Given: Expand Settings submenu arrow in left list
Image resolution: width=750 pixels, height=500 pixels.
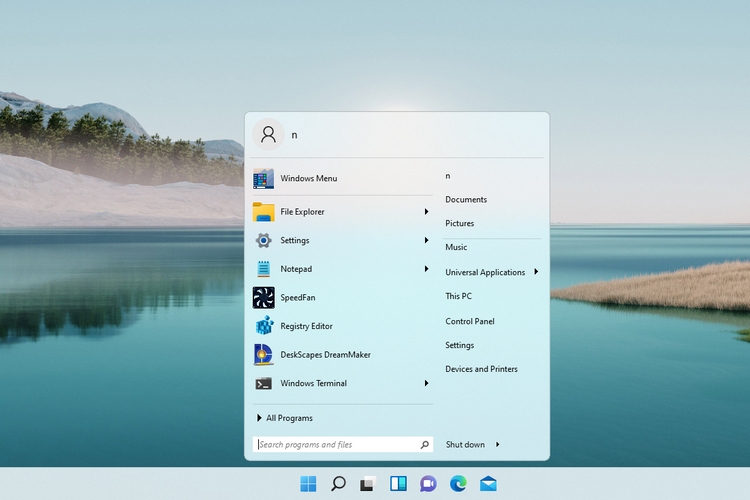Looking at the screenshot, I should click(x=426, y=240).
